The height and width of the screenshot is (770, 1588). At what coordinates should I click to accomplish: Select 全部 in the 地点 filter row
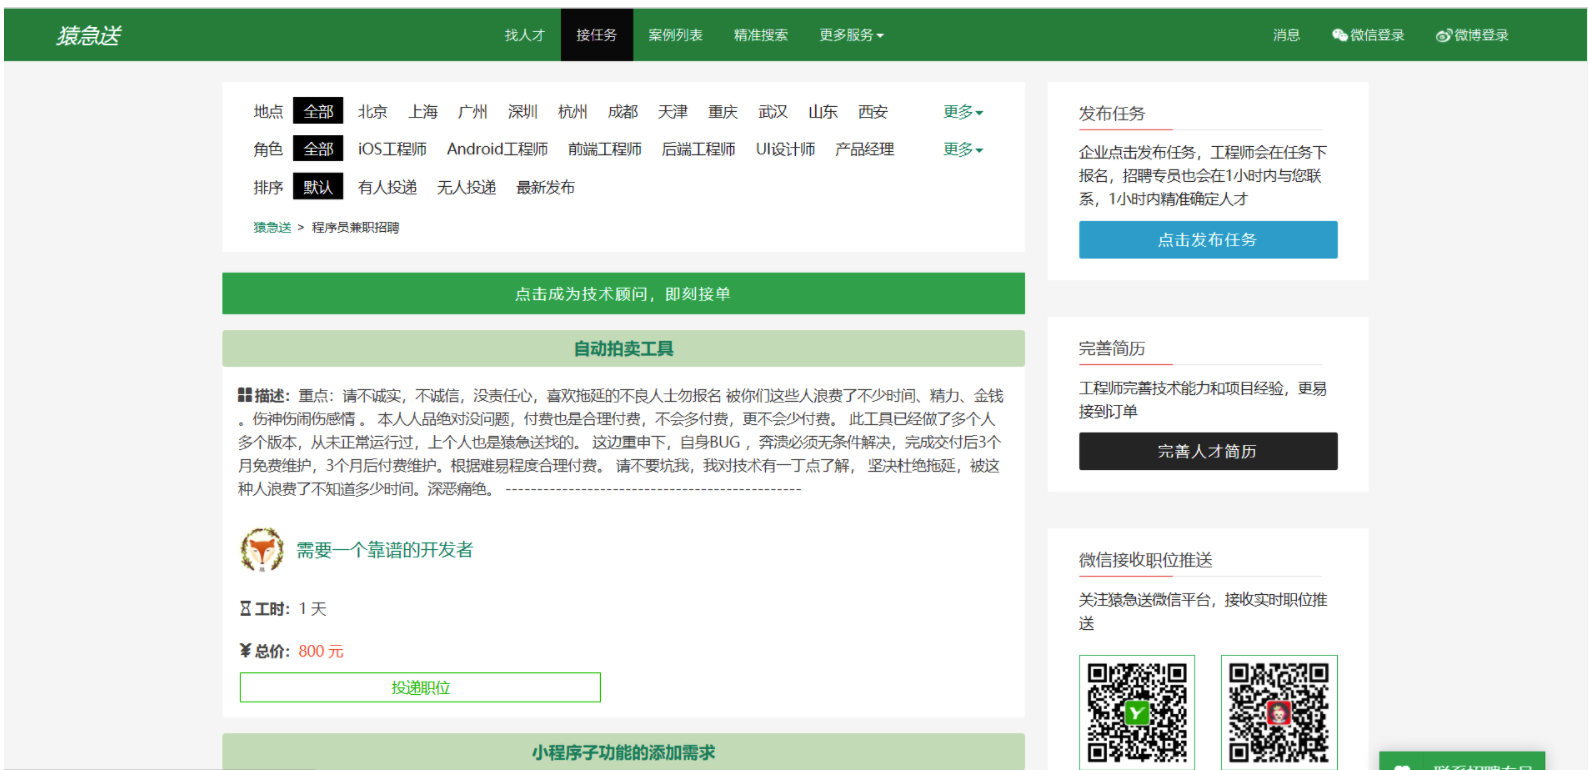[318, 111]
